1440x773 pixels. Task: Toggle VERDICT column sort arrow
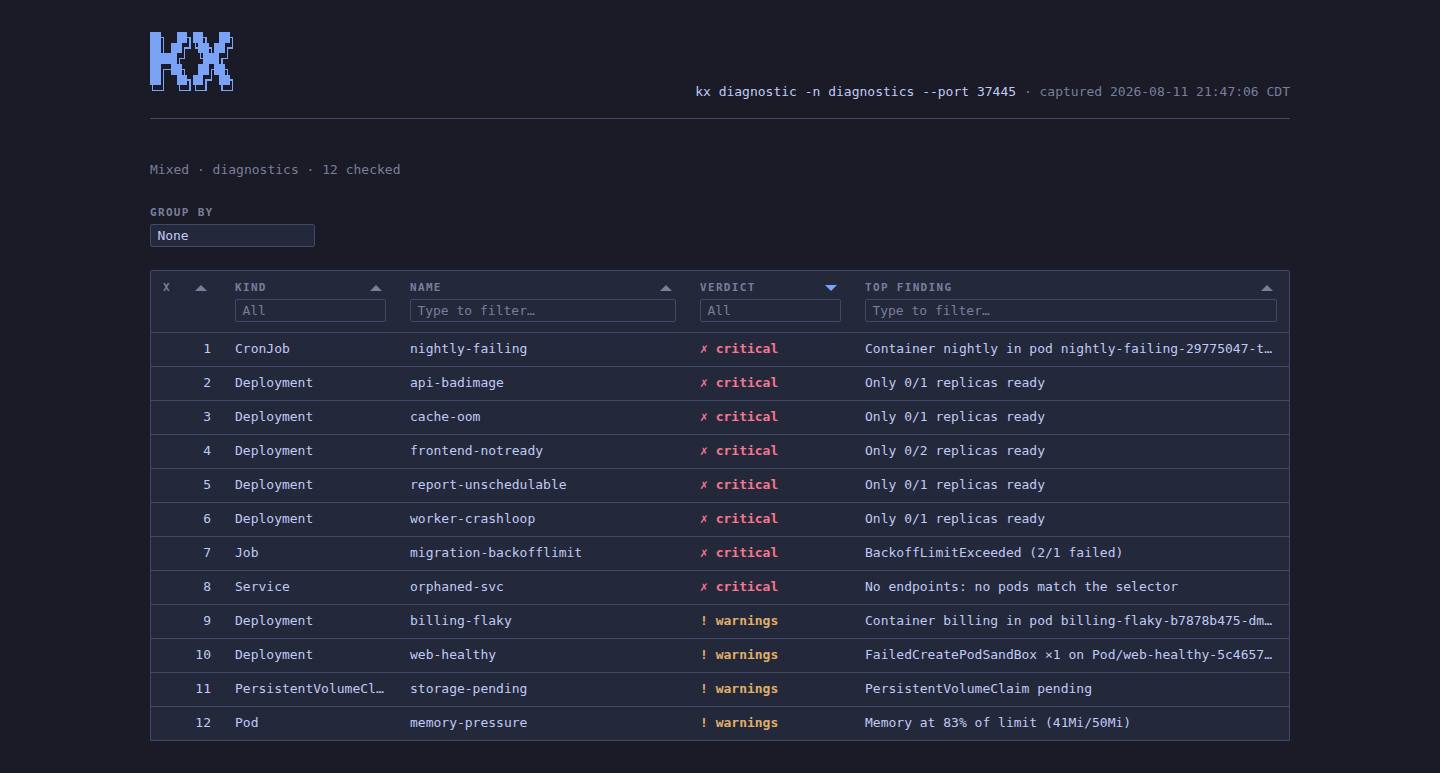click(x=831, y=288)
